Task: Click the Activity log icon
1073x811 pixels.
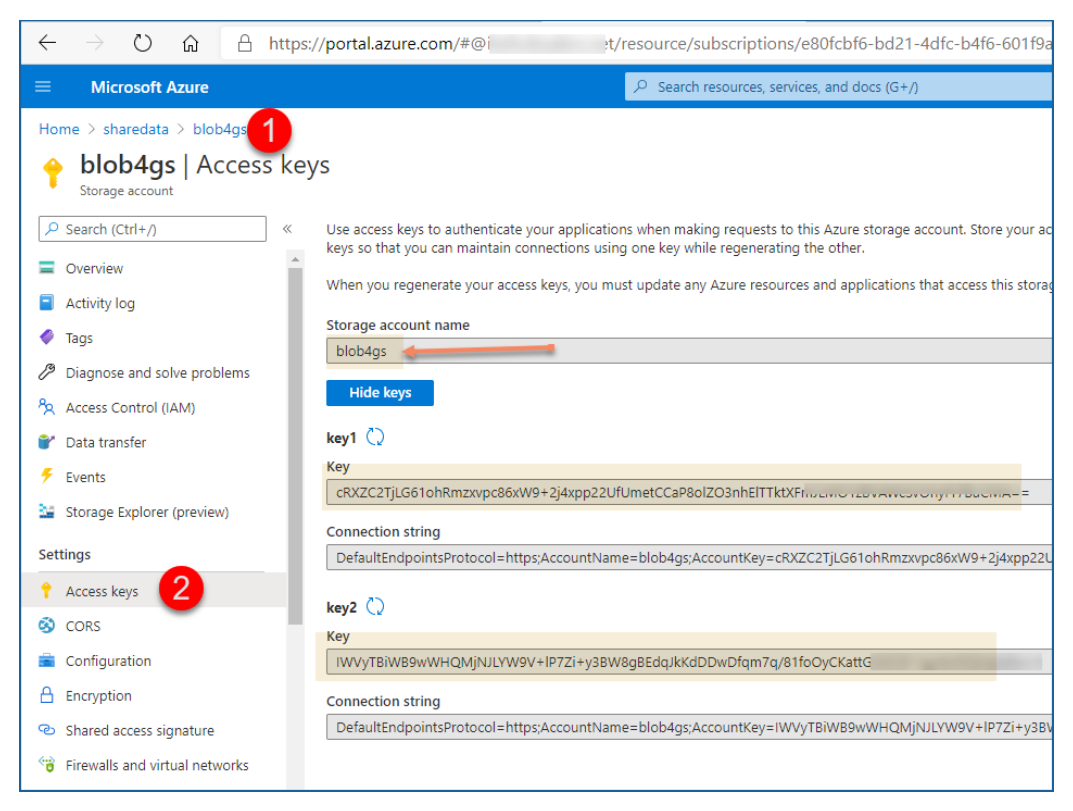Action: (47, 302)
